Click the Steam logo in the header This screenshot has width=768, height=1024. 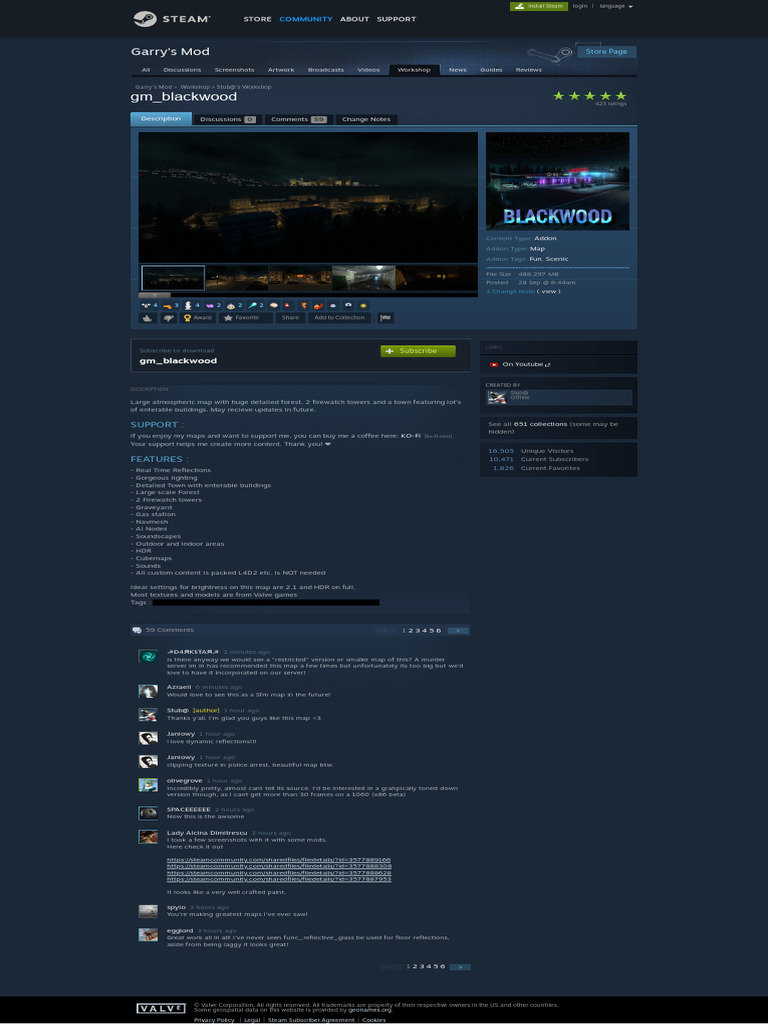(172, 19)
